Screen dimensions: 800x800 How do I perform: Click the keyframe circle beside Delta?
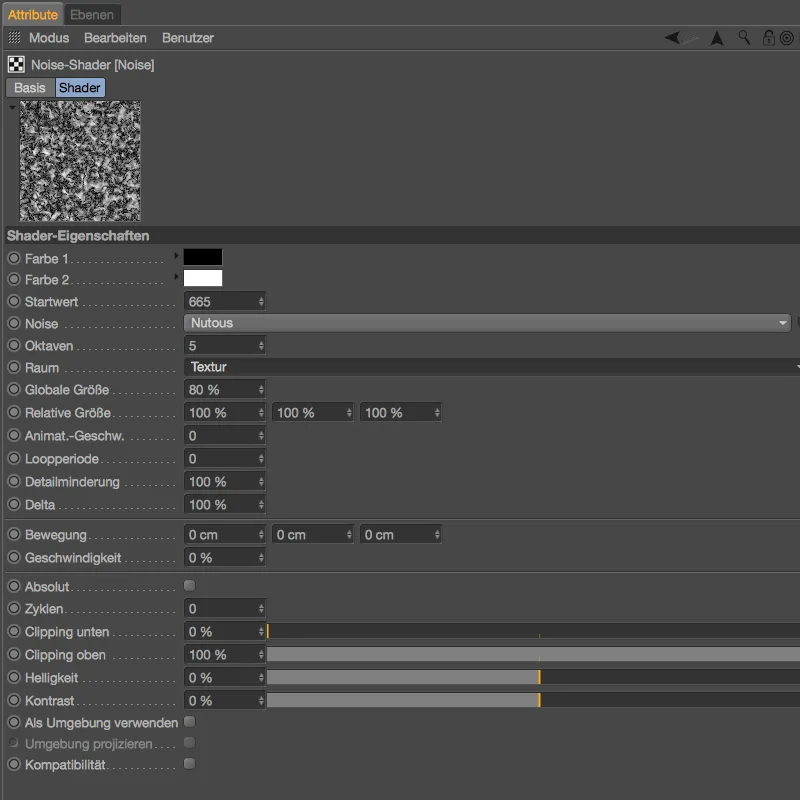14,504
